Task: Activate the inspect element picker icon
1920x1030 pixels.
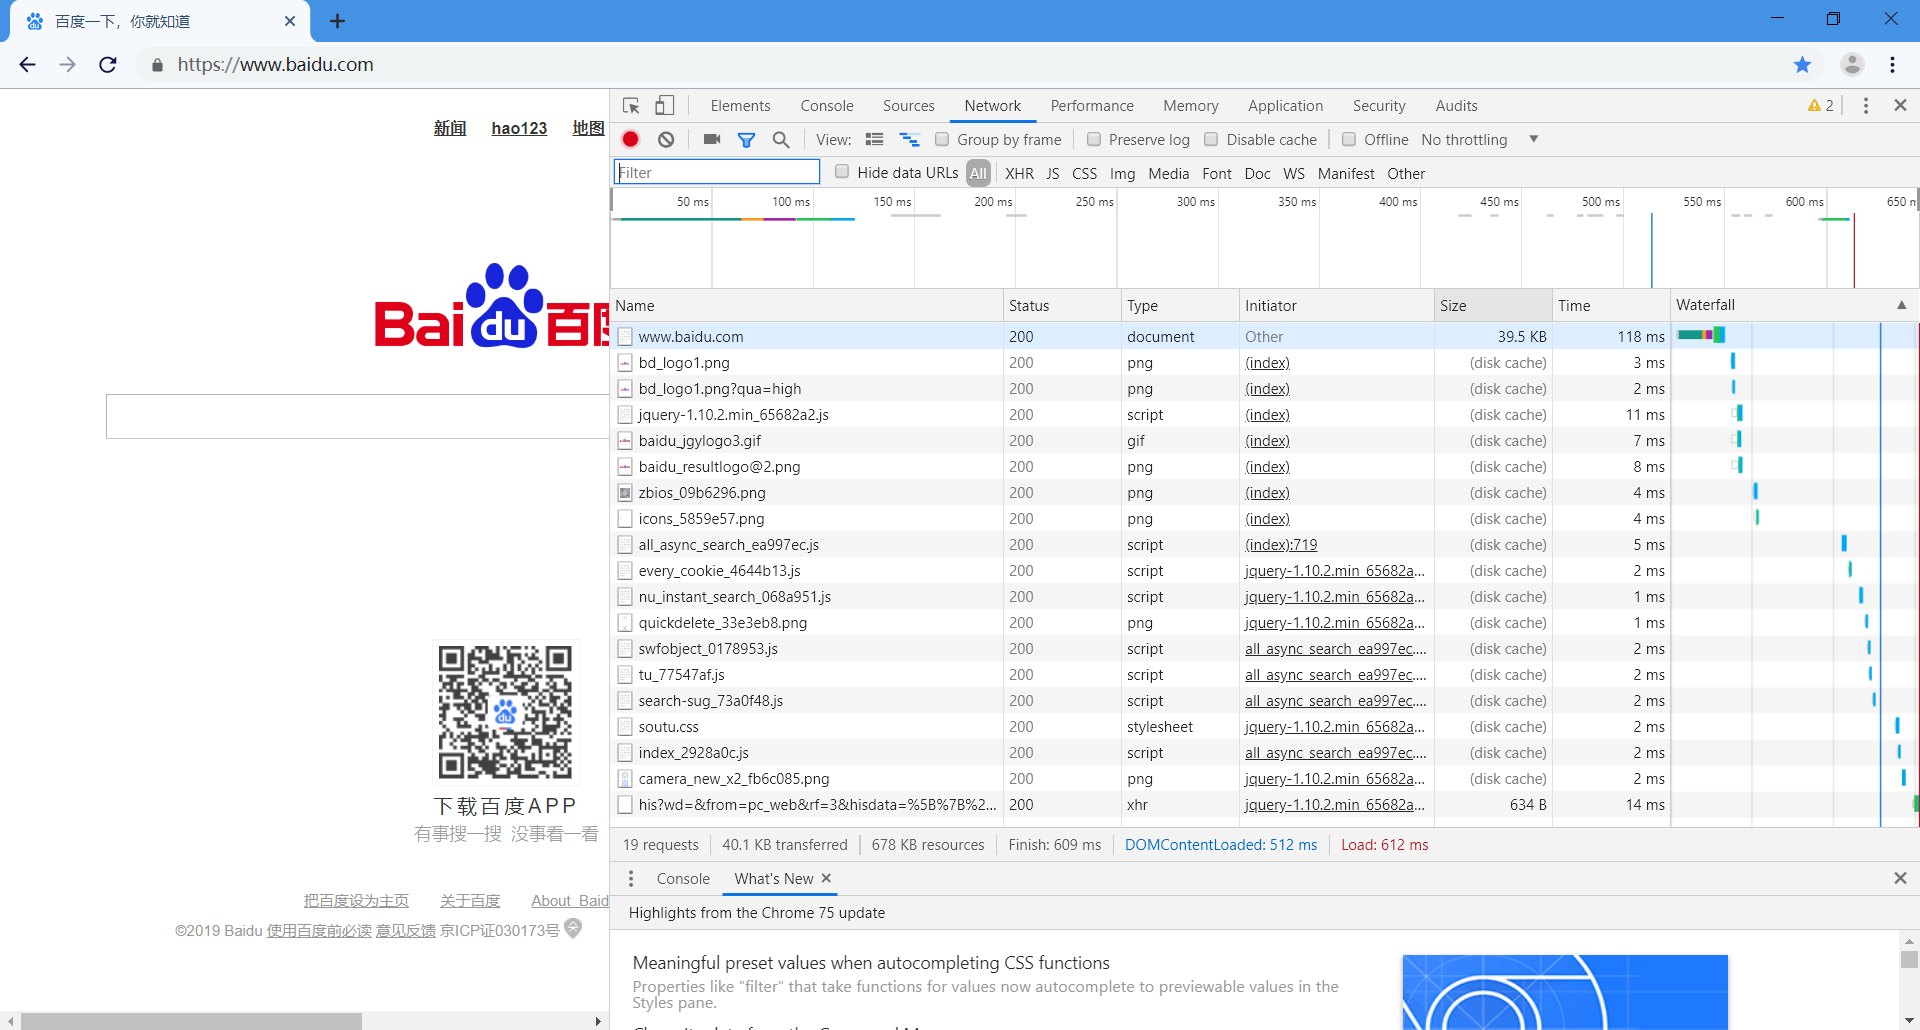Action: coord(631,106)
